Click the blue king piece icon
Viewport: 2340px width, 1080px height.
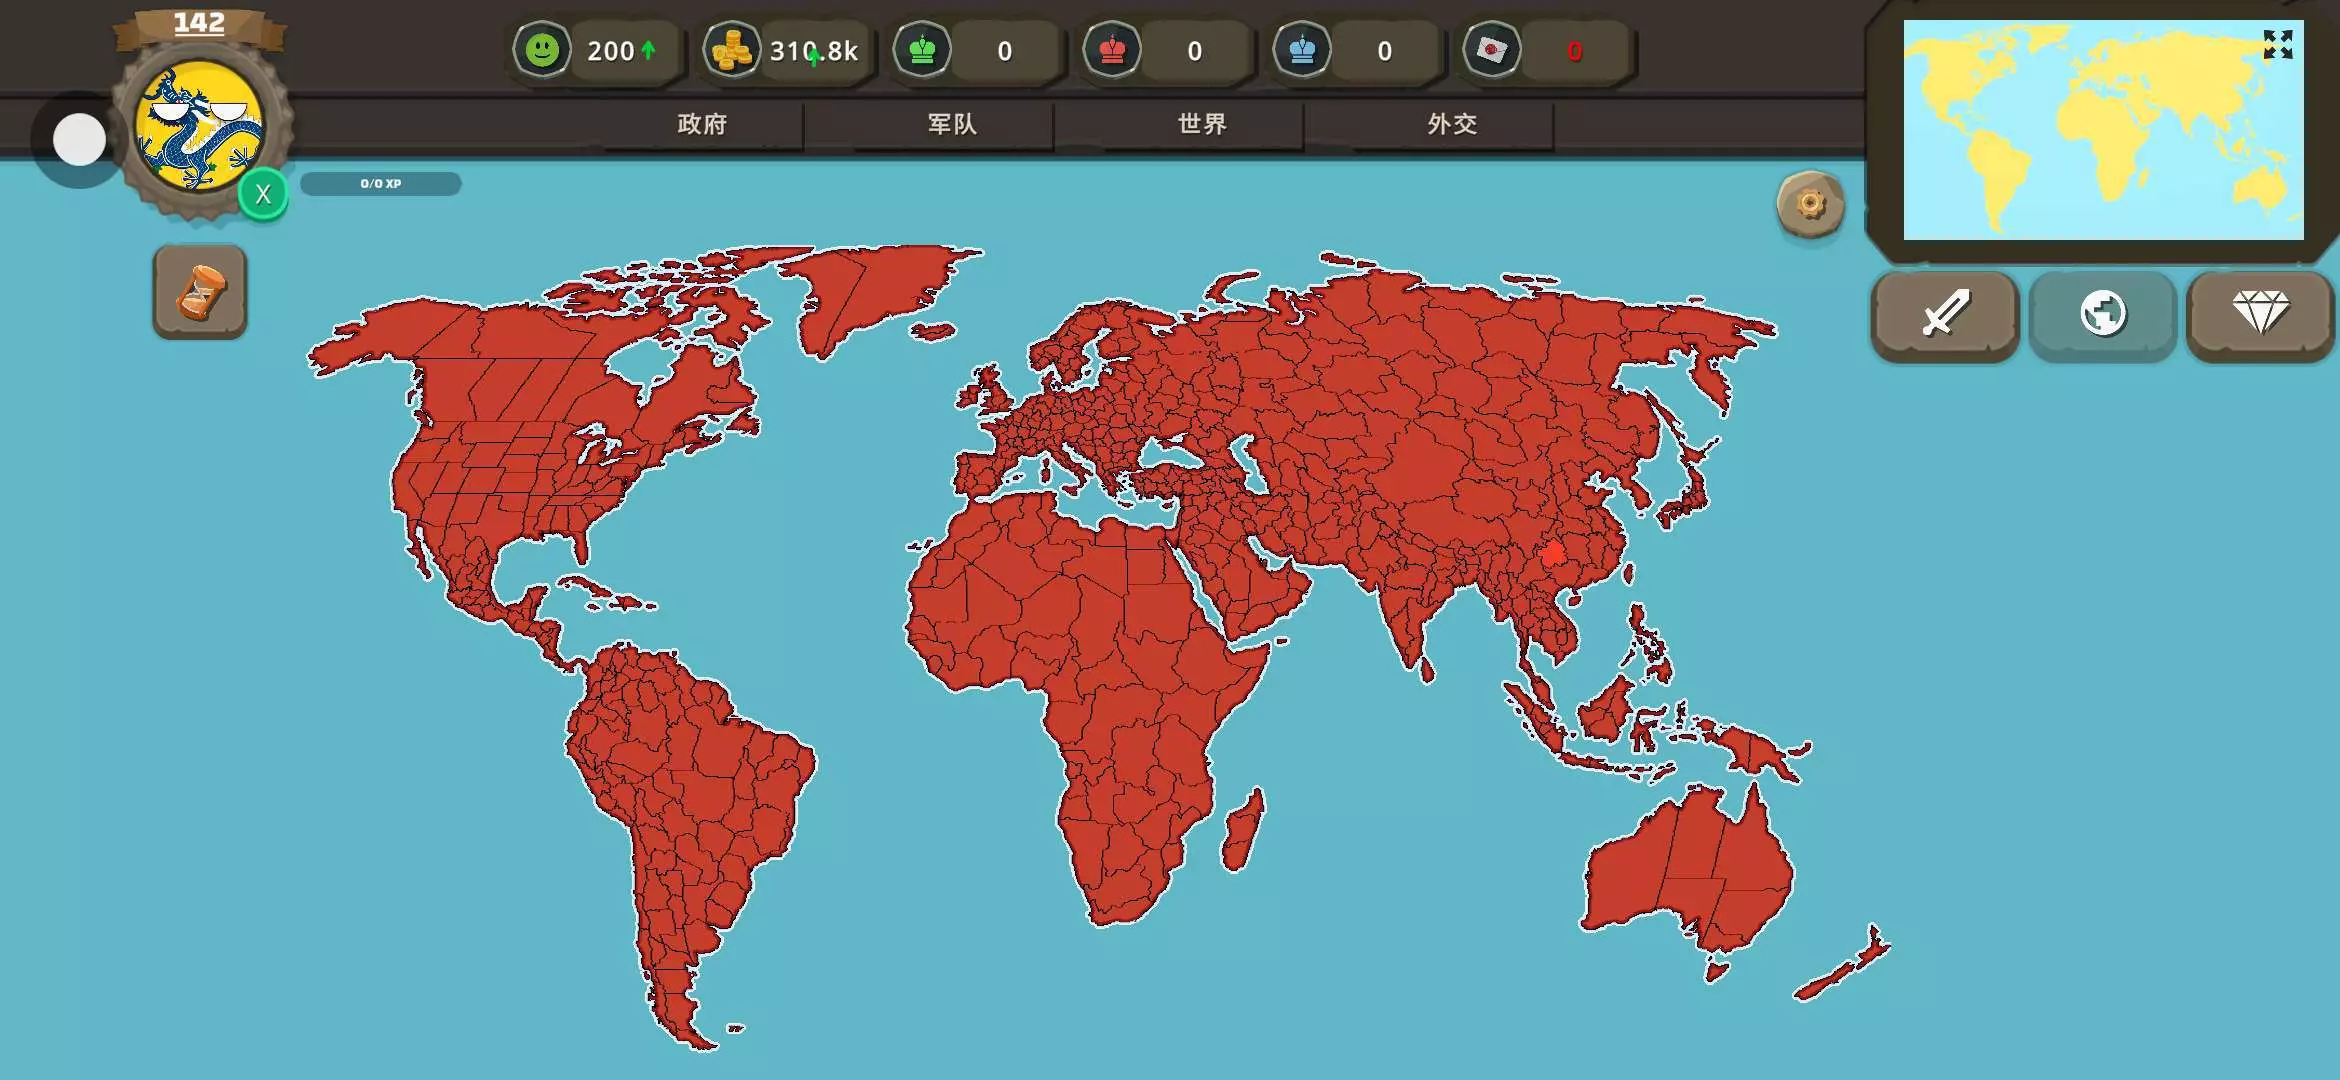tap(1302, 50)
